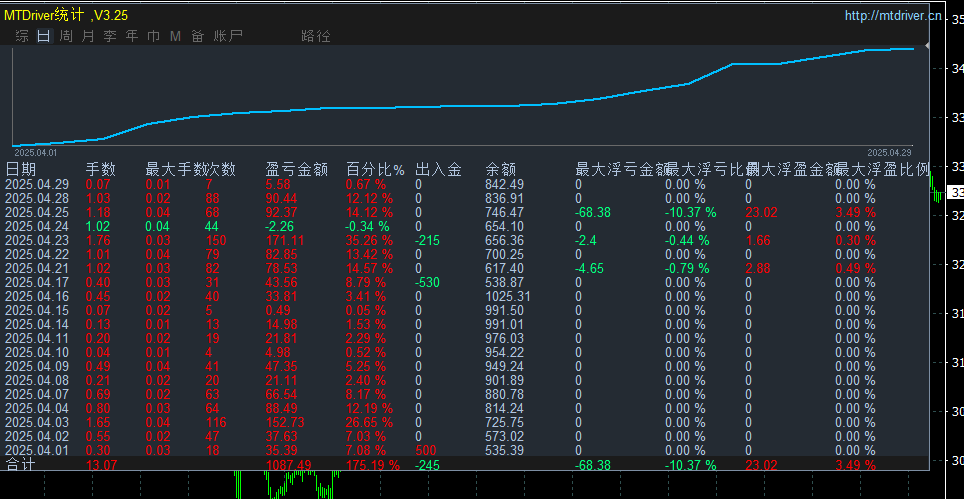Click the 最大浮盈比例 column header
The width and height of the screenshot is (964, 499).
click(x=883, y=169)
